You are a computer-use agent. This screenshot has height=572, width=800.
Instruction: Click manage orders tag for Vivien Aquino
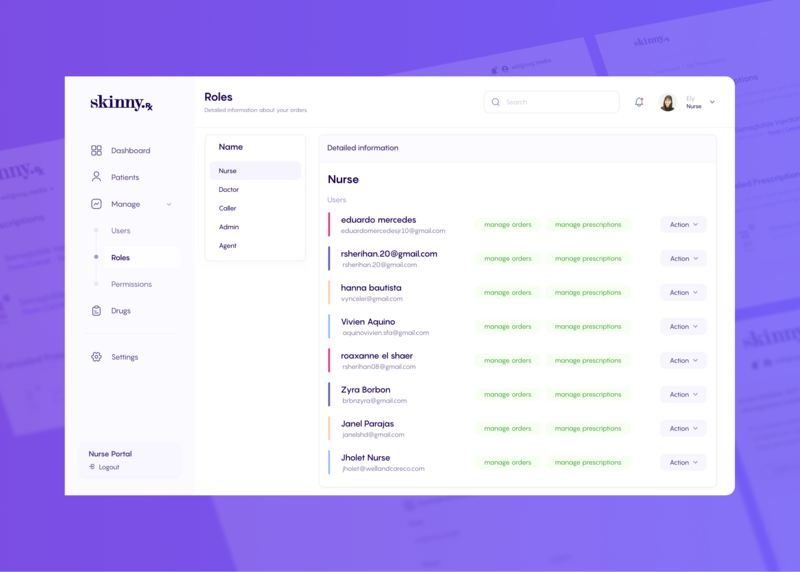[507, 327]
